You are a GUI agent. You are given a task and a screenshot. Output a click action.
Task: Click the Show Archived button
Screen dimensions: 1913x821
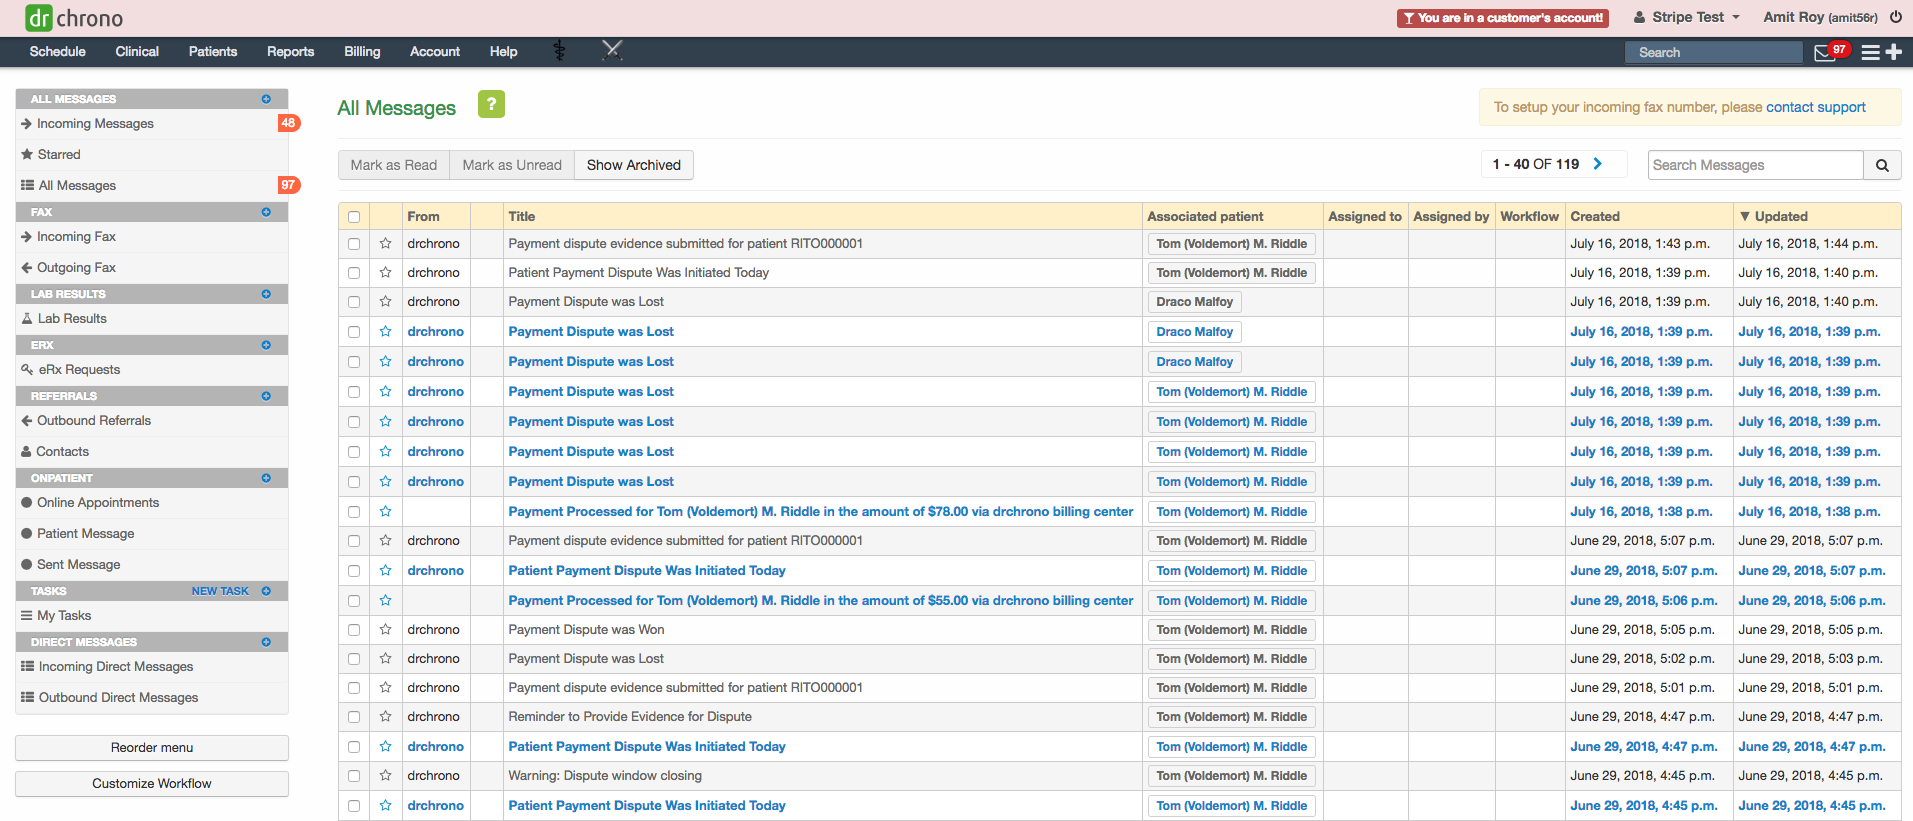[x=634, y=165]
